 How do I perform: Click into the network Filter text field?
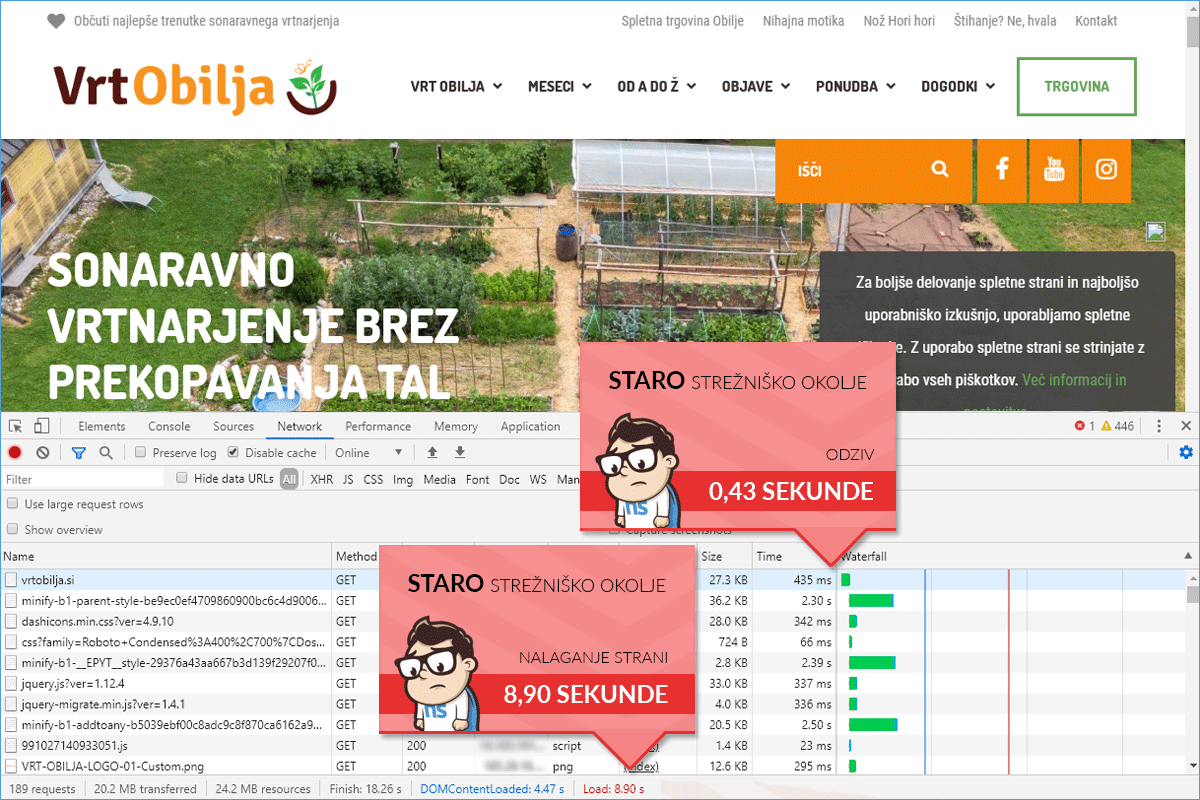click(85, 479)
